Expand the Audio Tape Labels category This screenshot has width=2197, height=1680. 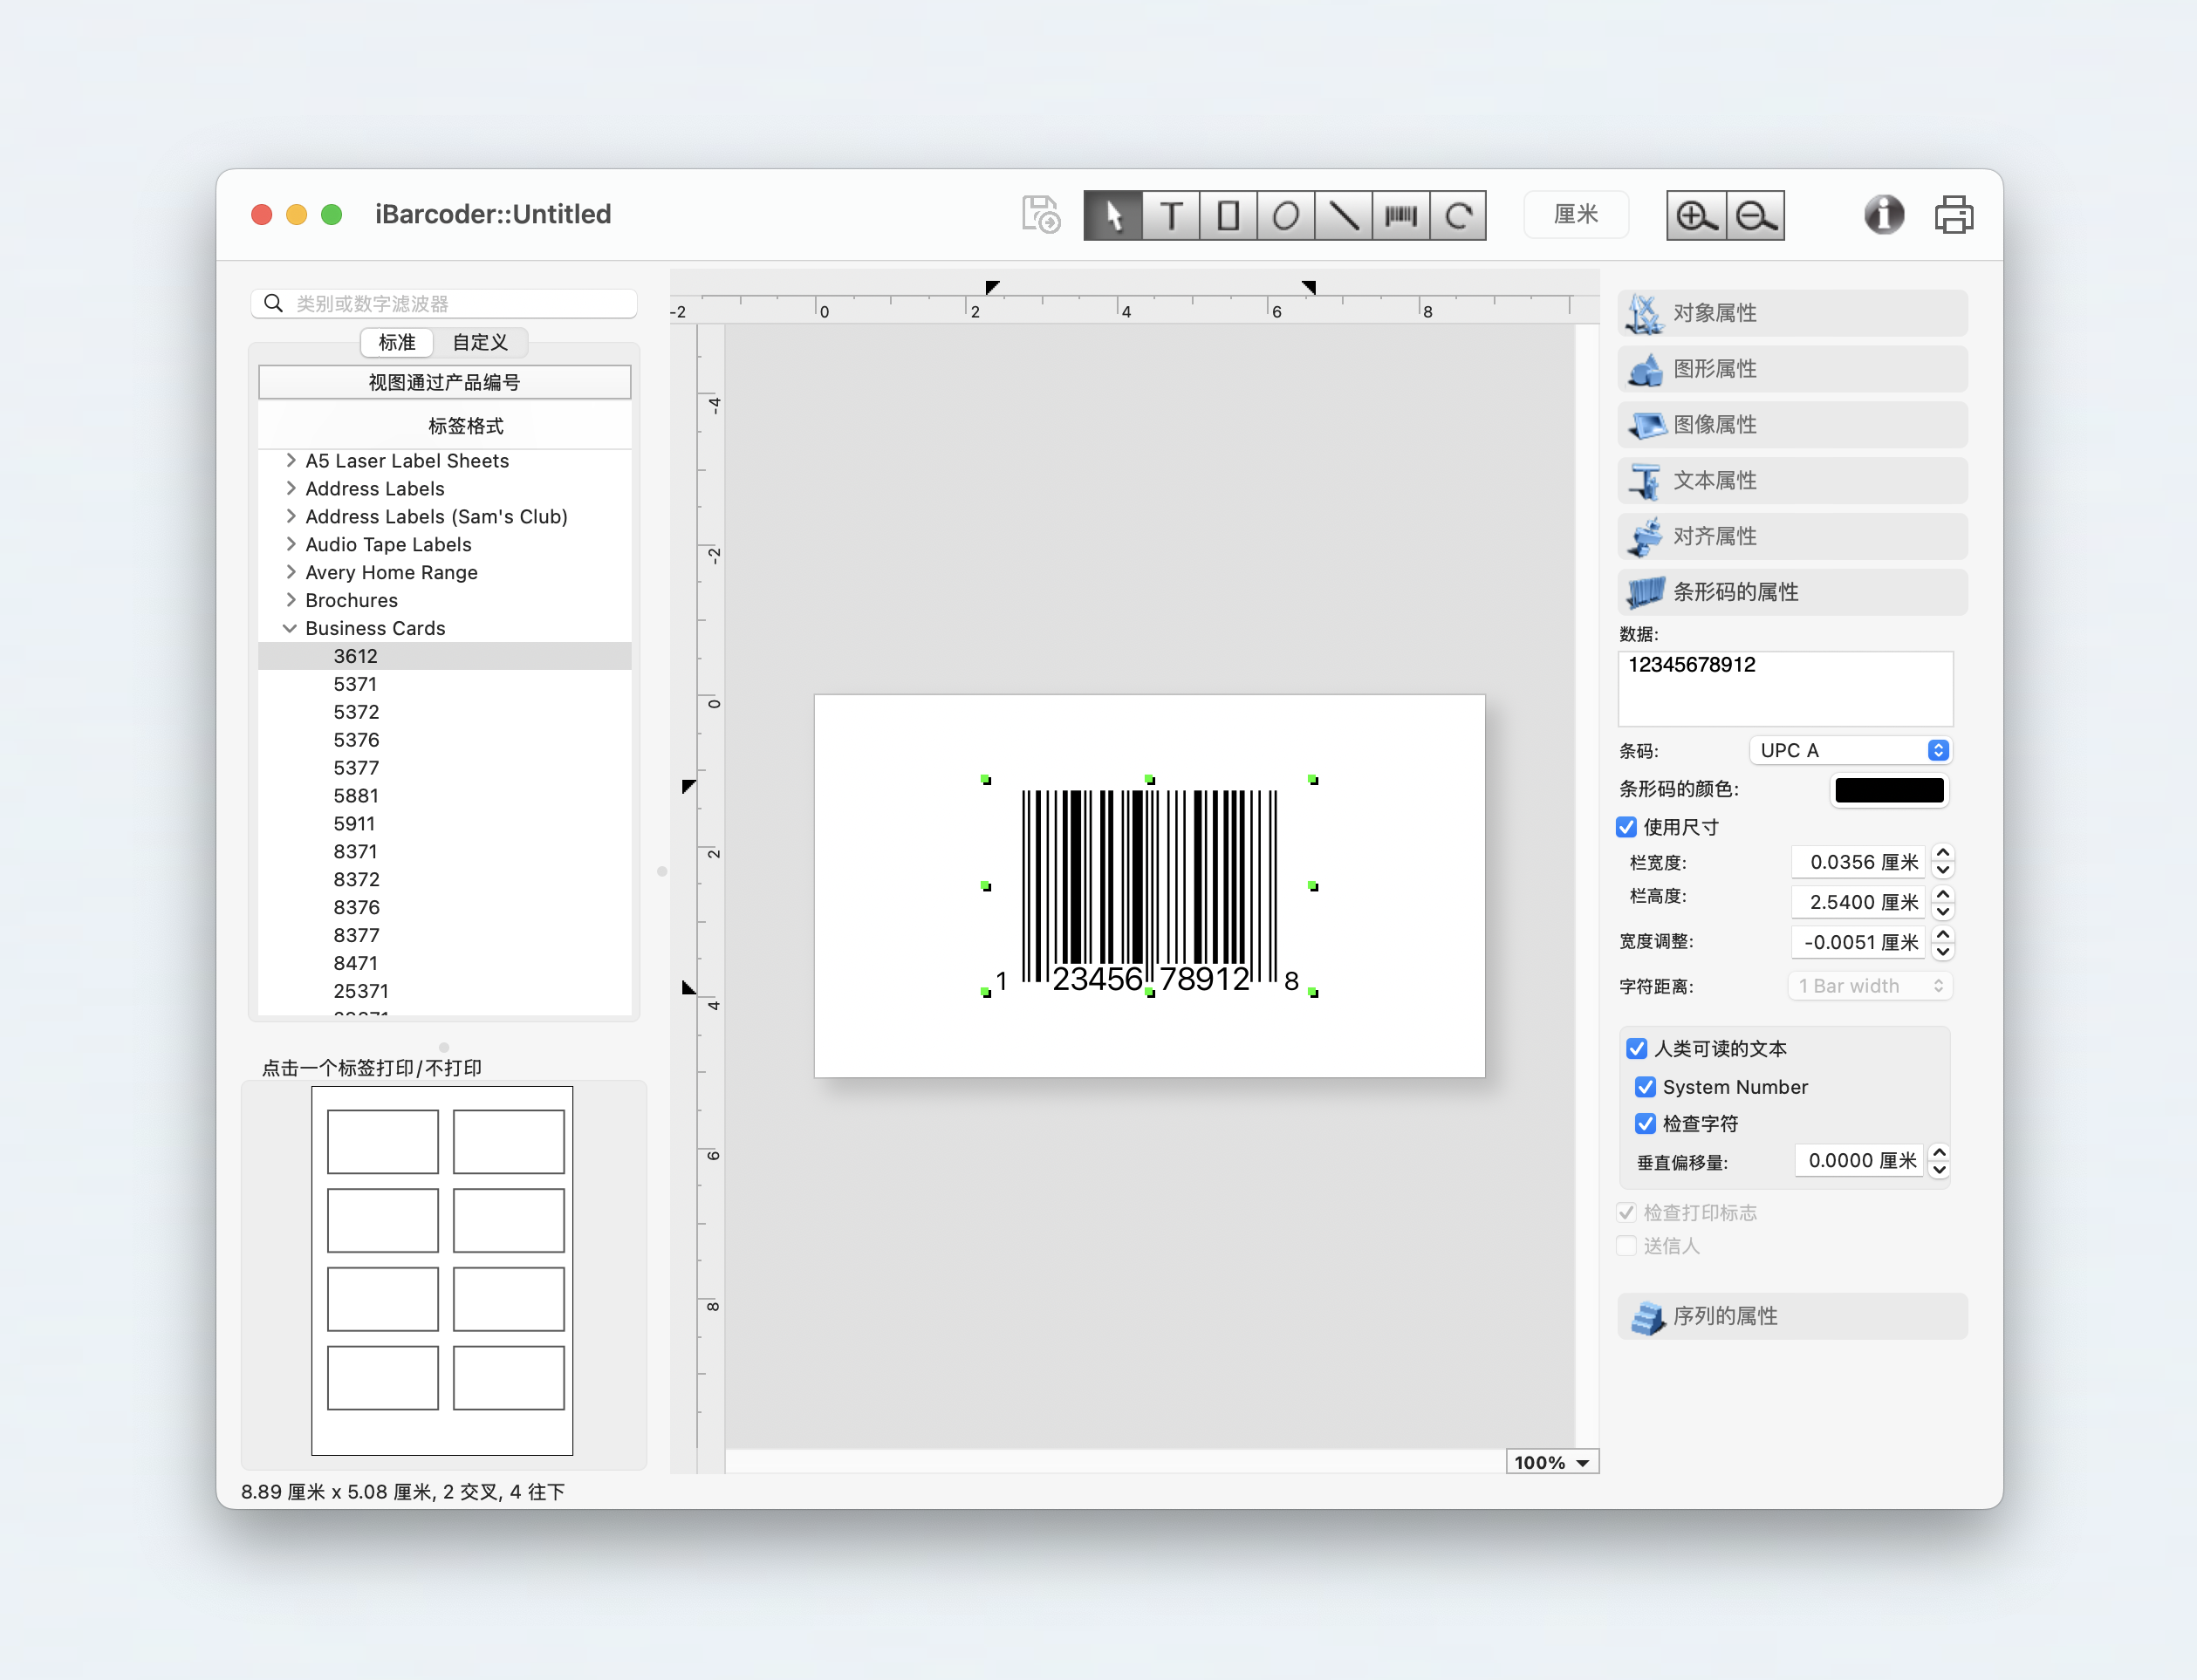coord(291,544)
